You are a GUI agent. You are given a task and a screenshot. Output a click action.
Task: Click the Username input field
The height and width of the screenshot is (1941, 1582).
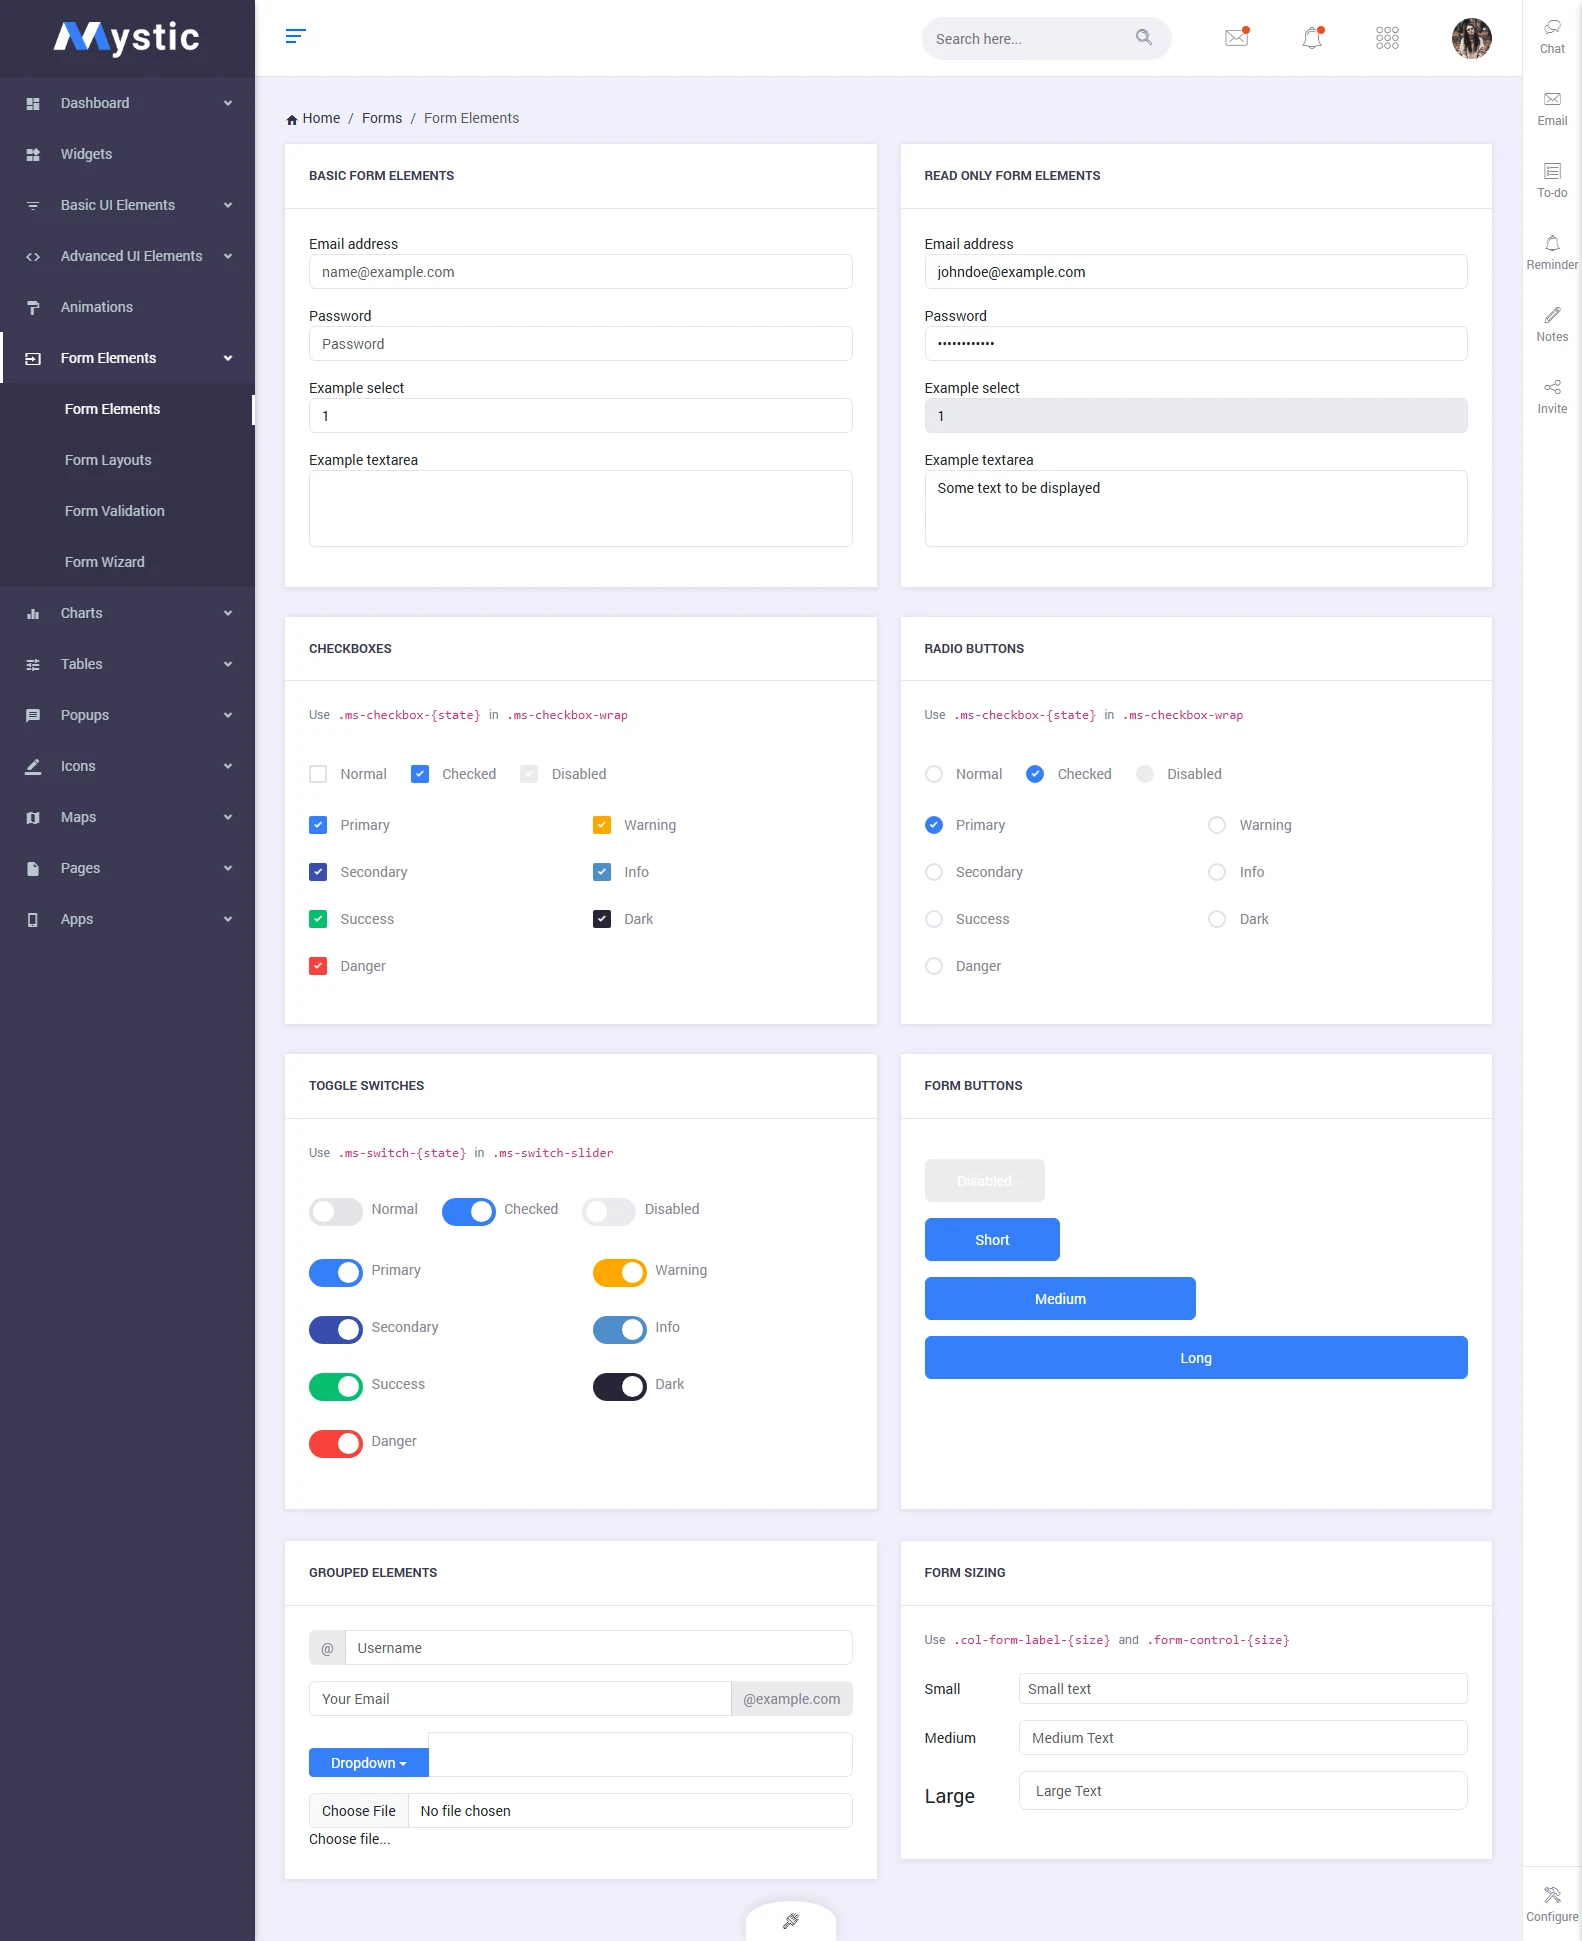tap(598, 1648)
